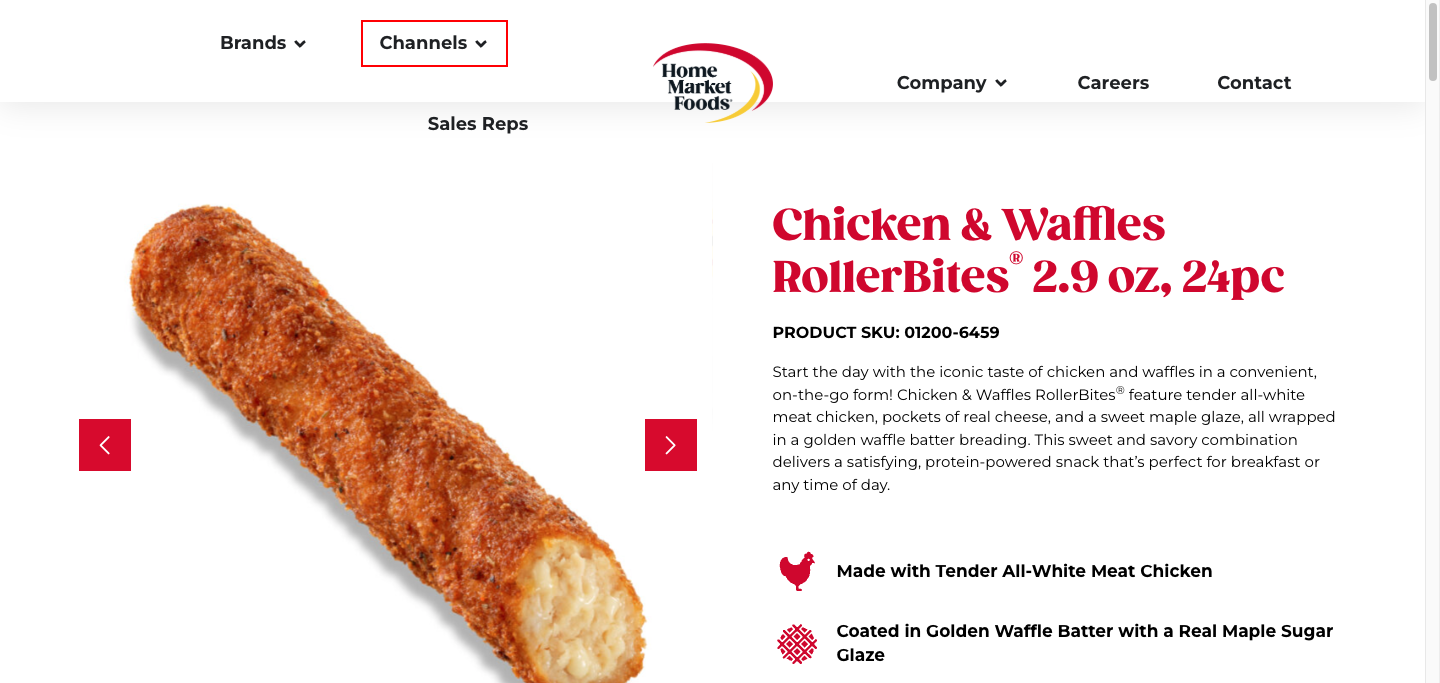
Task: Click the Home Market Foods logo
Action: (712, 83)
